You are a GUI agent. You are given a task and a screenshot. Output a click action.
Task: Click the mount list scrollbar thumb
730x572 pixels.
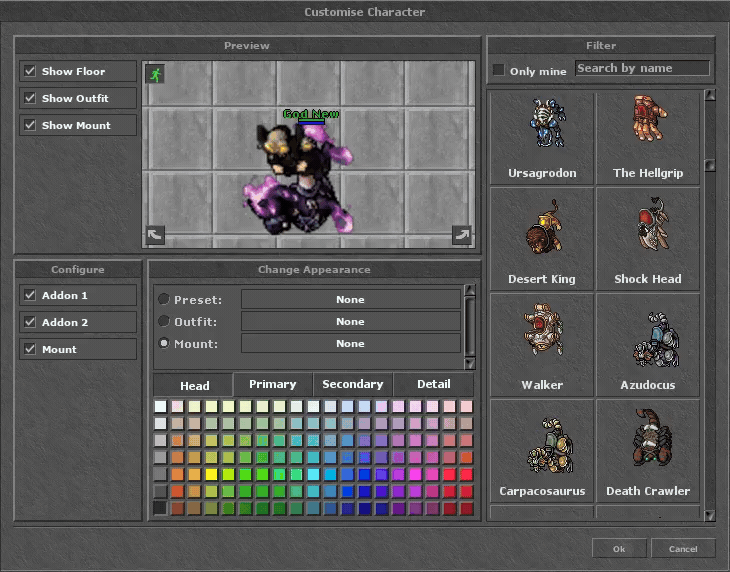tap(710, 165)
